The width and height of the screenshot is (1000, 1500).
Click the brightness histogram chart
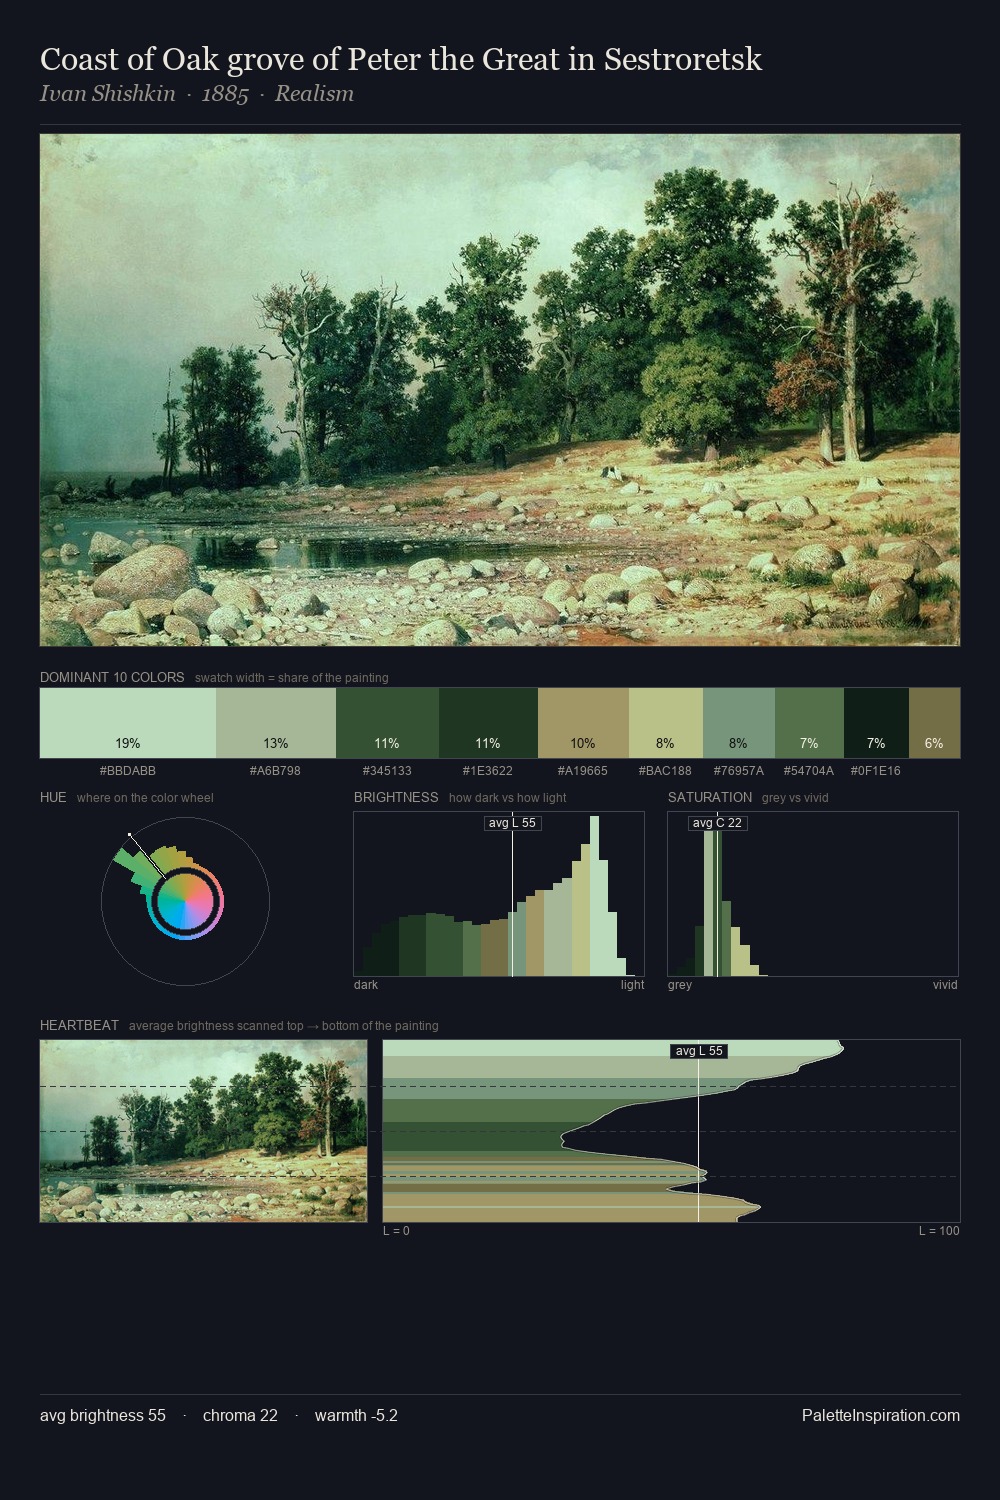499,894
